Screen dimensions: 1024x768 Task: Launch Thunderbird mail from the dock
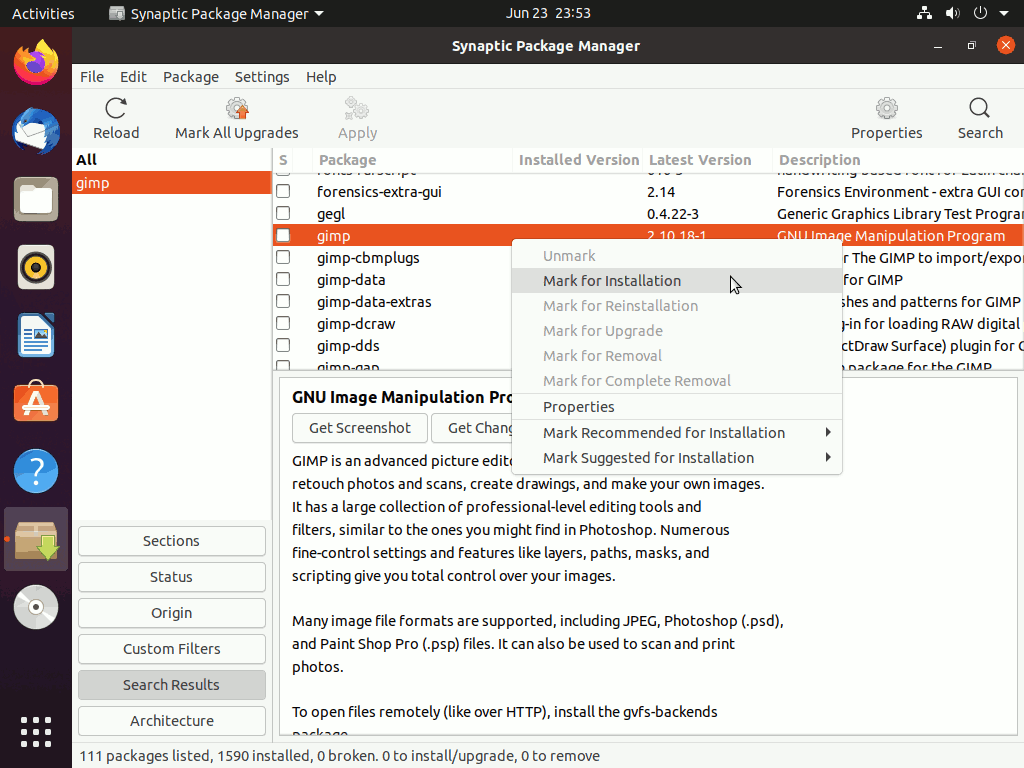click(36, 131)
